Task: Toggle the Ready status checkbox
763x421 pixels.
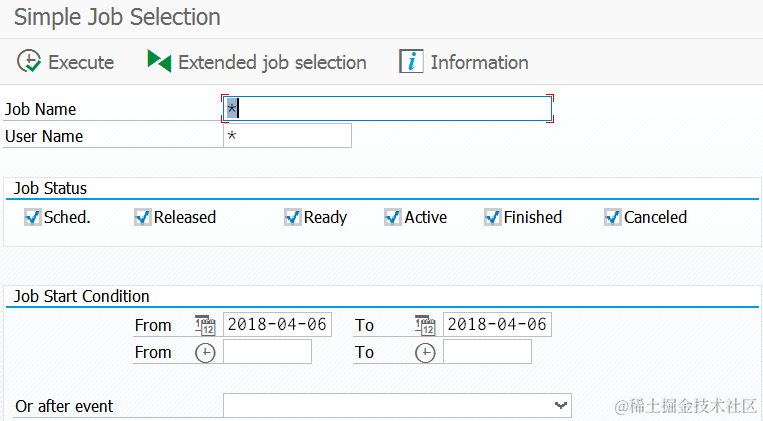Action: pyautogui.click(x=292, y=217)
